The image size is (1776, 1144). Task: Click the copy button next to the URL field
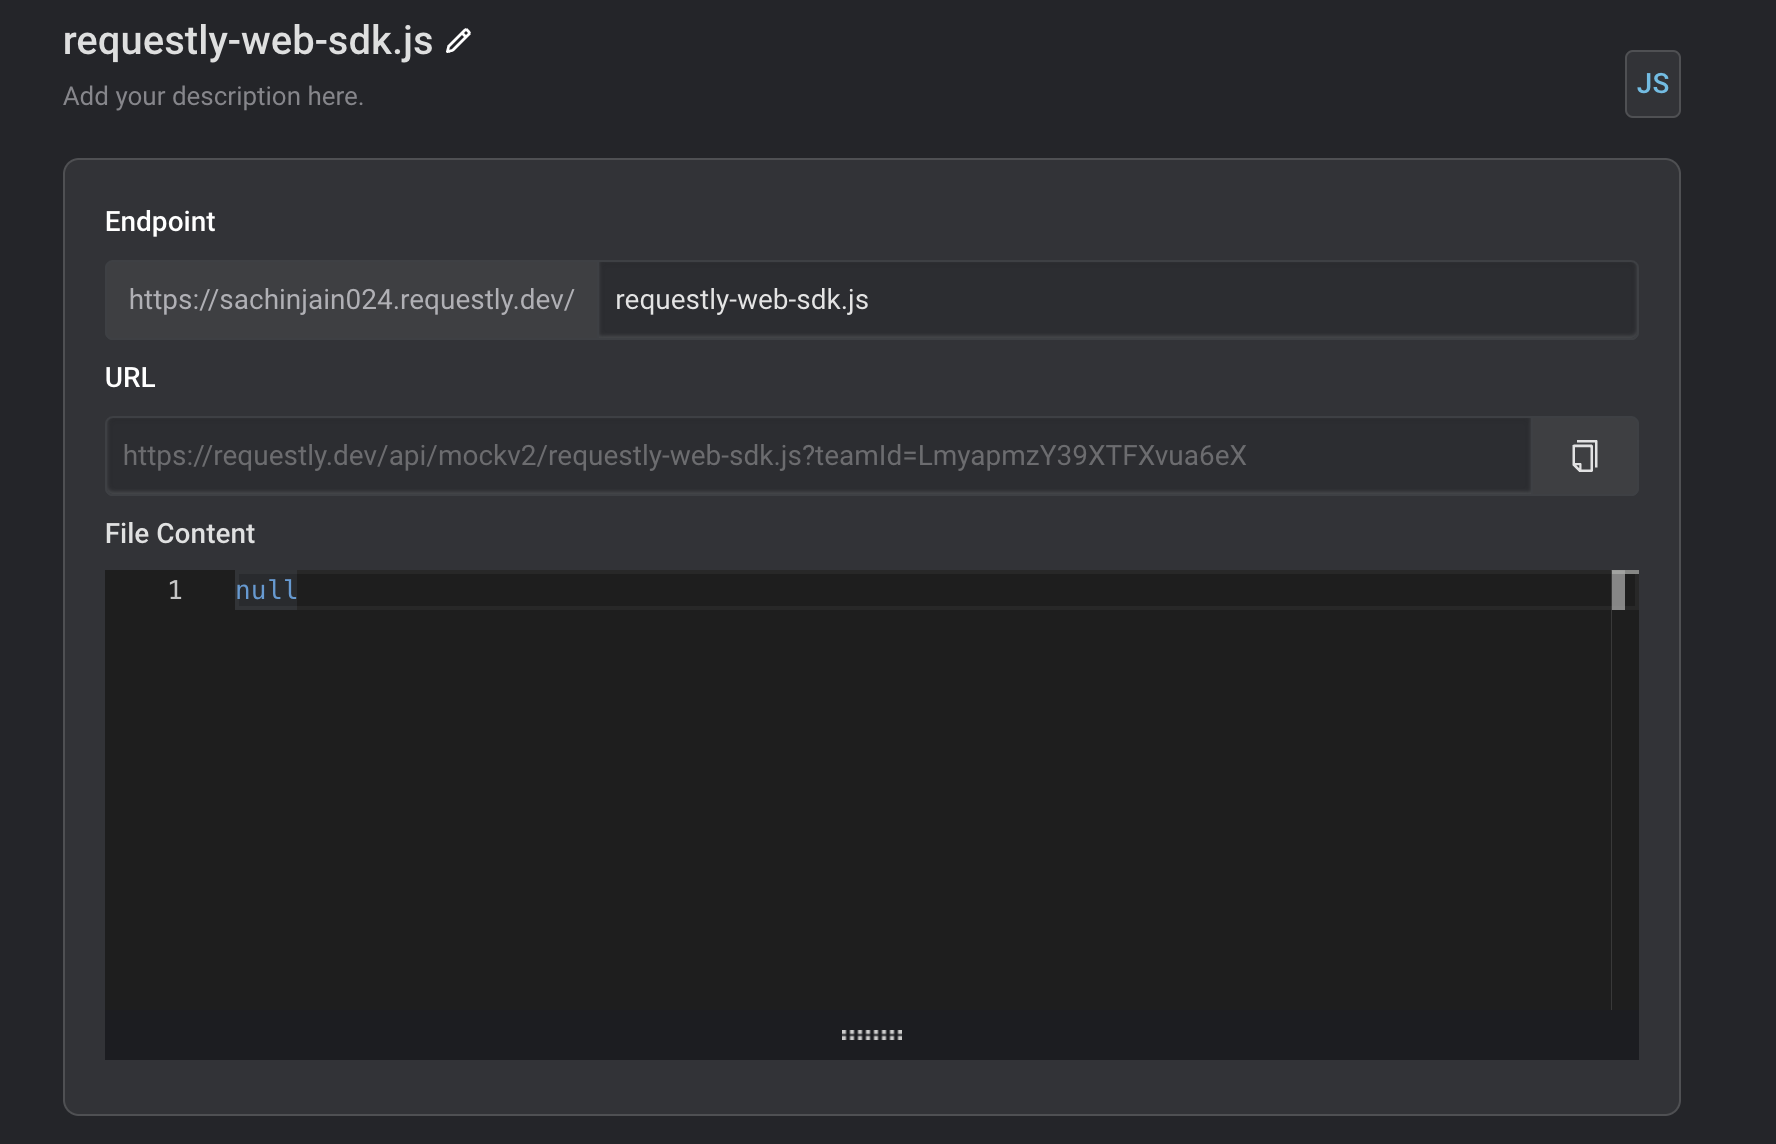coord(1584,455)
